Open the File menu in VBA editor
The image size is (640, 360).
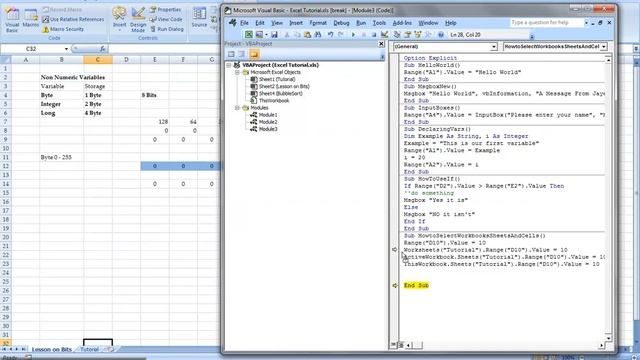[x=244, y=23]
